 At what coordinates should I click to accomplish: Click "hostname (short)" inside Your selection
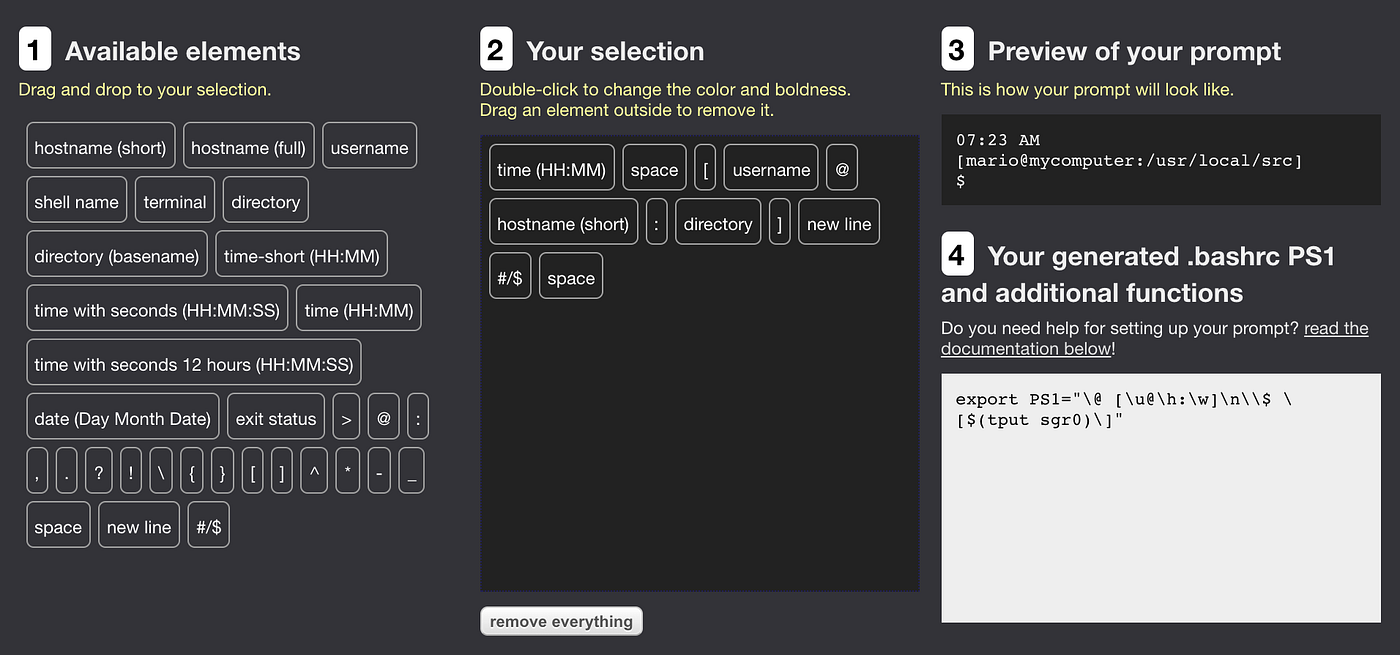pyautogui.click(x=563, y=221)
